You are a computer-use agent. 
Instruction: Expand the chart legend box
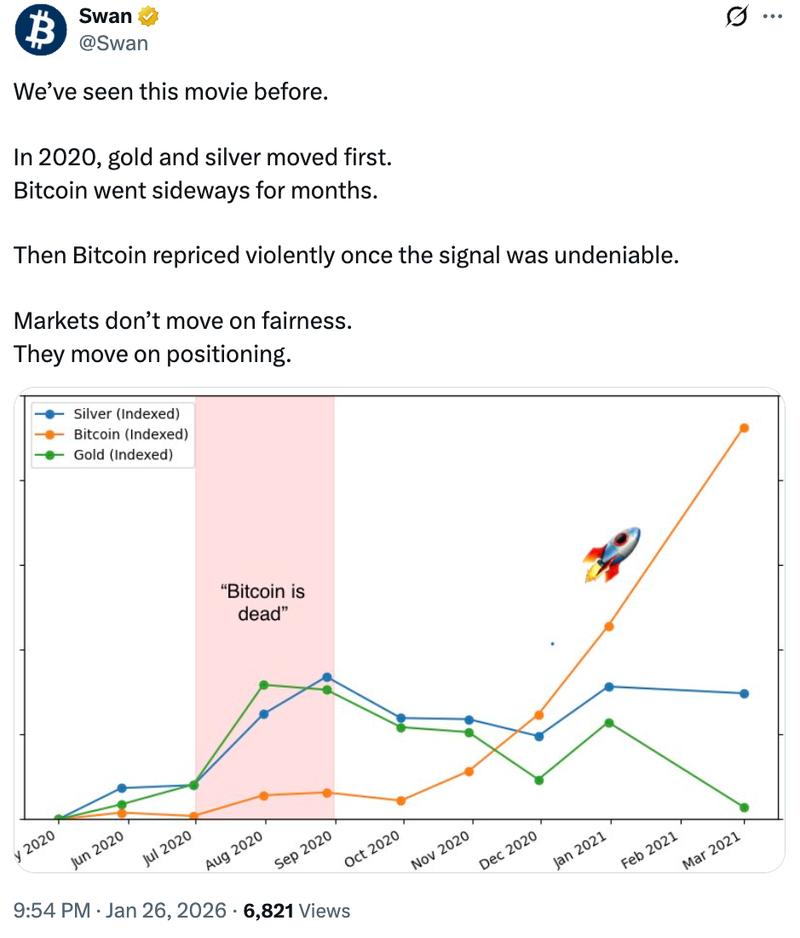(110, 430)
